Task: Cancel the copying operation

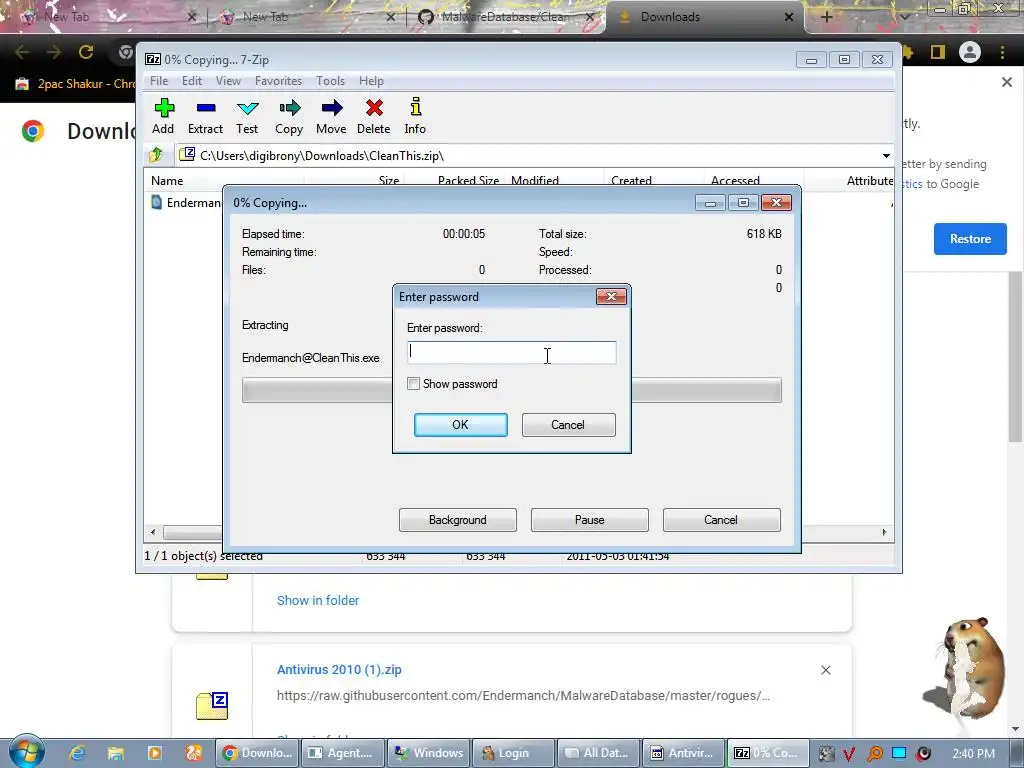Action: [721, 520]
